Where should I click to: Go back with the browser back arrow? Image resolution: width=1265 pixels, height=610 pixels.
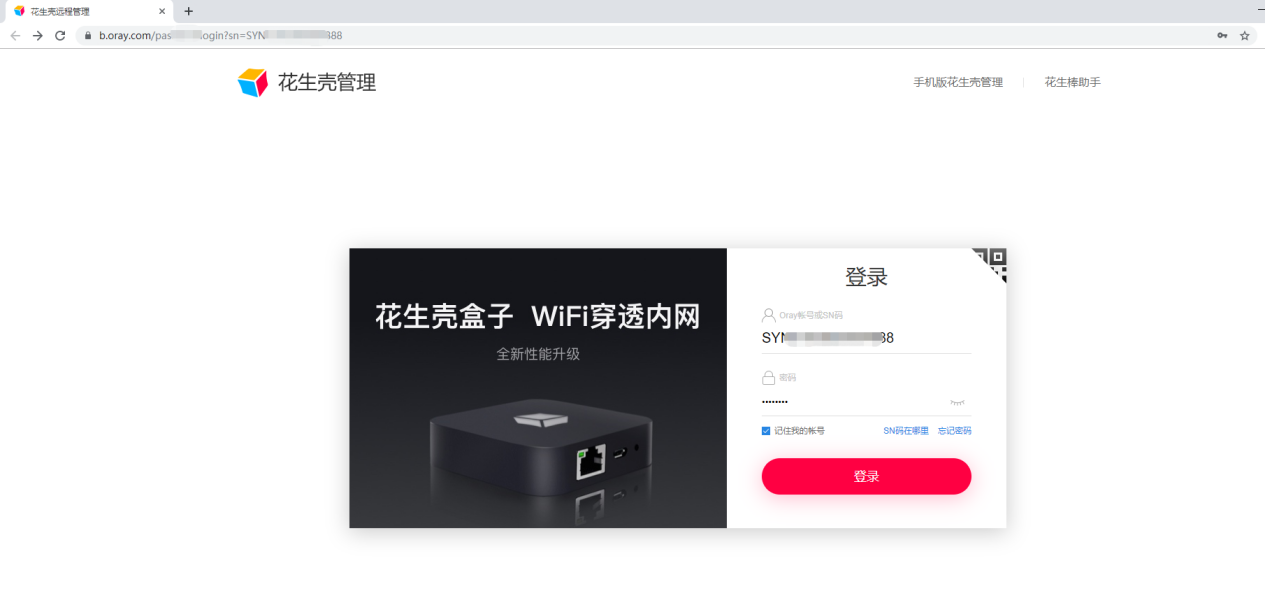(x=15, y=35)
